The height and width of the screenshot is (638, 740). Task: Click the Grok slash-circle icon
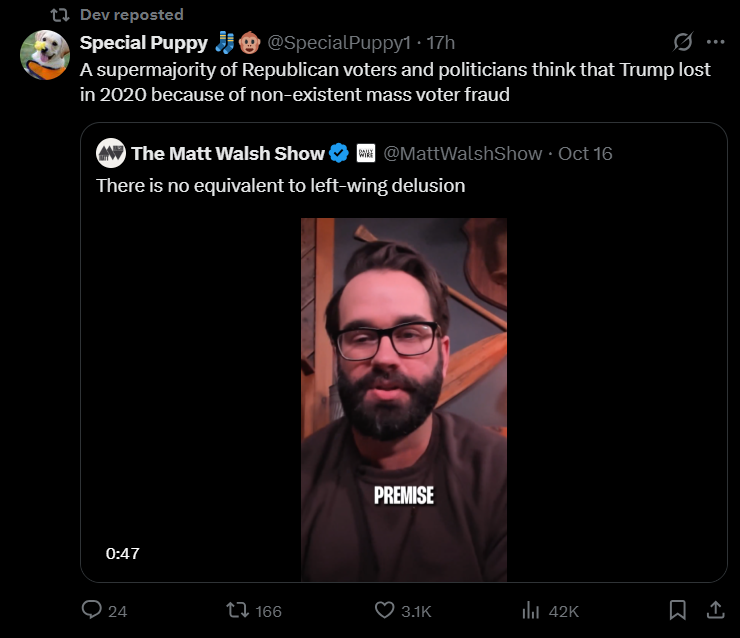click(x=683, y=42)
